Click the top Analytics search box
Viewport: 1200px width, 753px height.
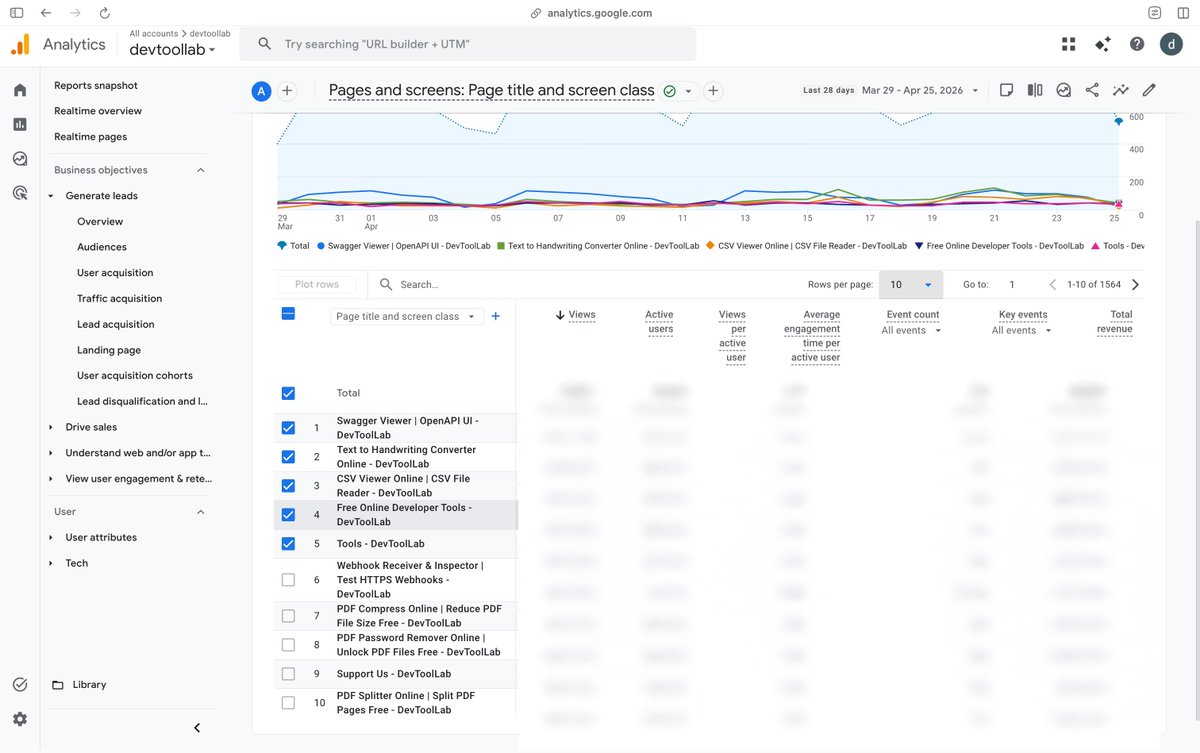tap(468, 44)
